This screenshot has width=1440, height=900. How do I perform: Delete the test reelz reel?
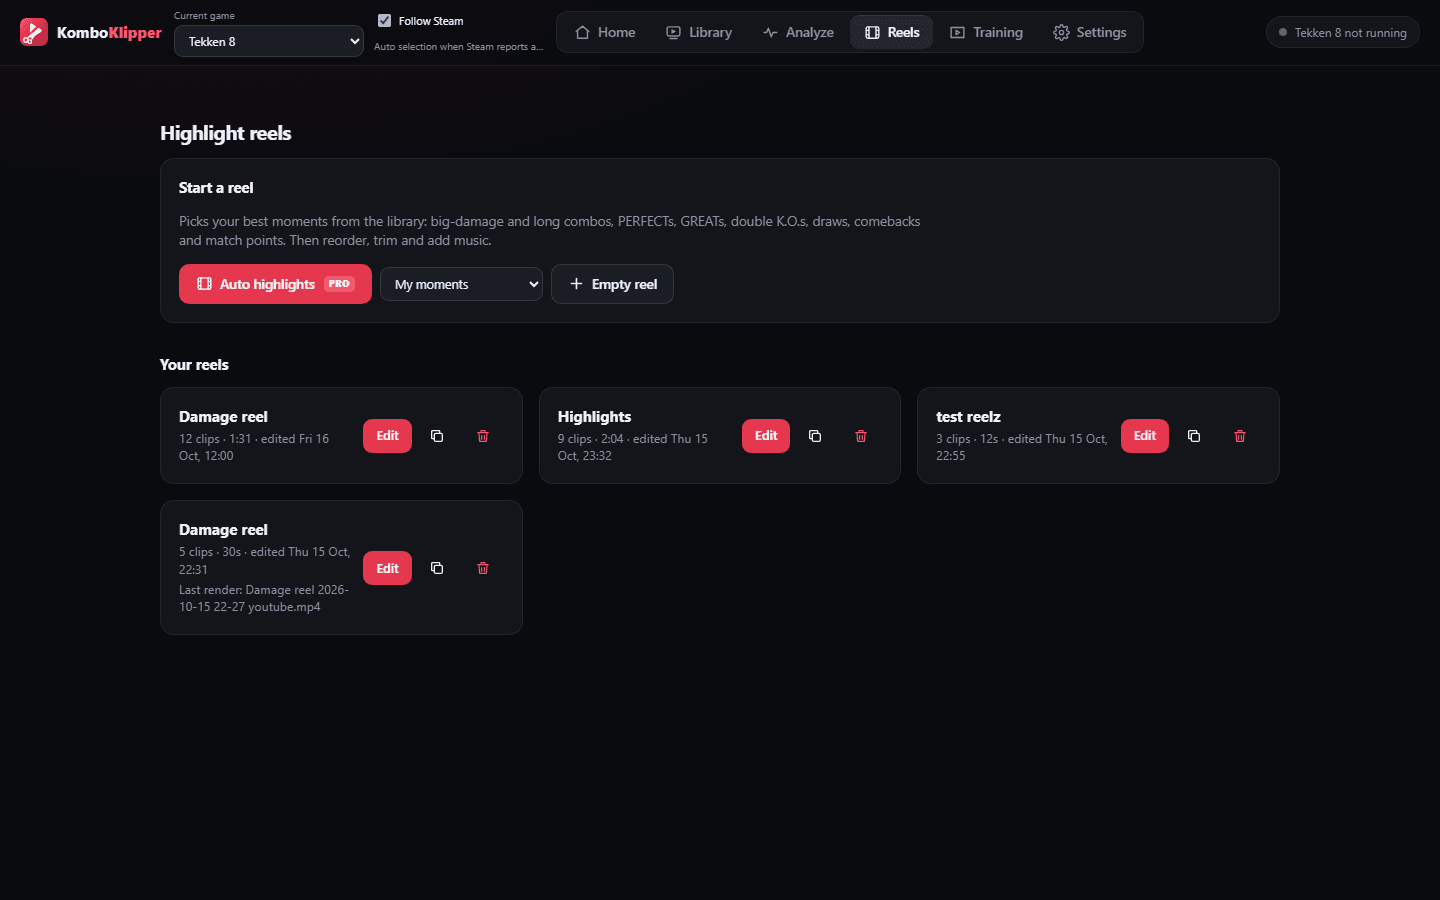coord(1240,436)
